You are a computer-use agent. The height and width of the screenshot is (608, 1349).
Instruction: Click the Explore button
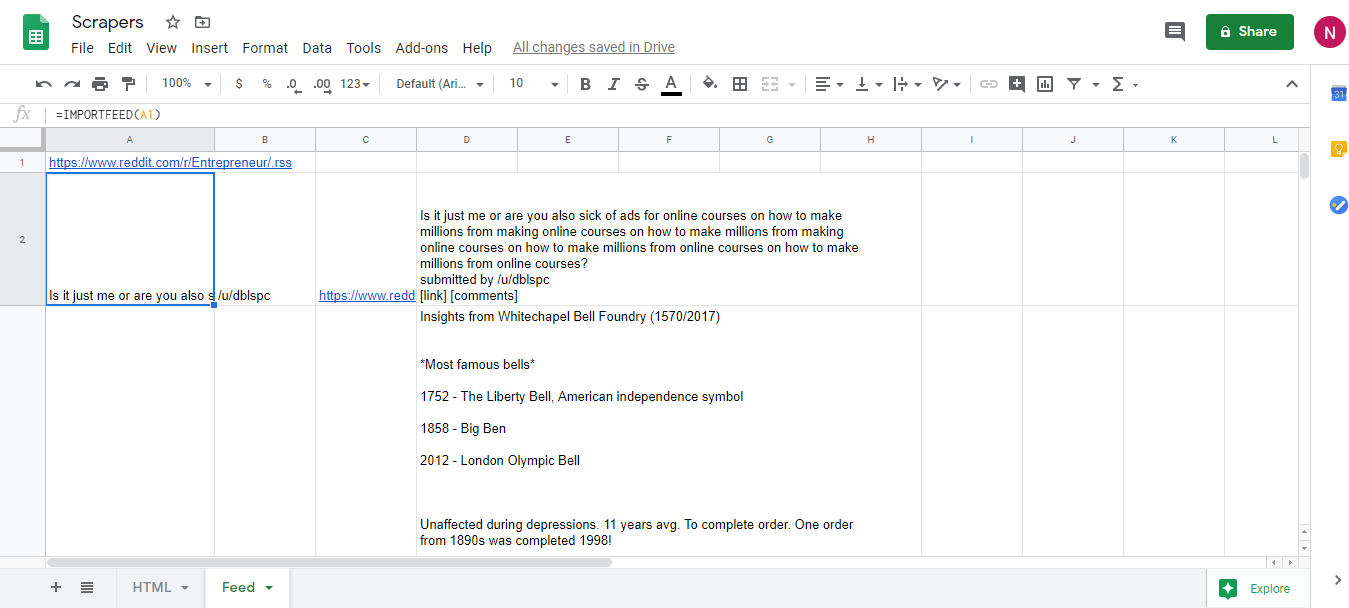[x=1257, y=589]
